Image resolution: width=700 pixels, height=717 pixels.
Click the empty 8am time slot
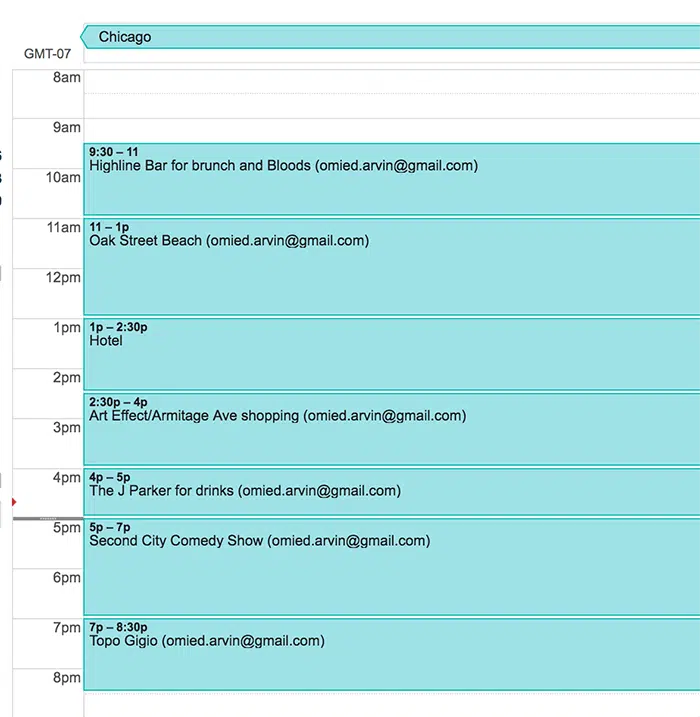(x=390, y=80)
